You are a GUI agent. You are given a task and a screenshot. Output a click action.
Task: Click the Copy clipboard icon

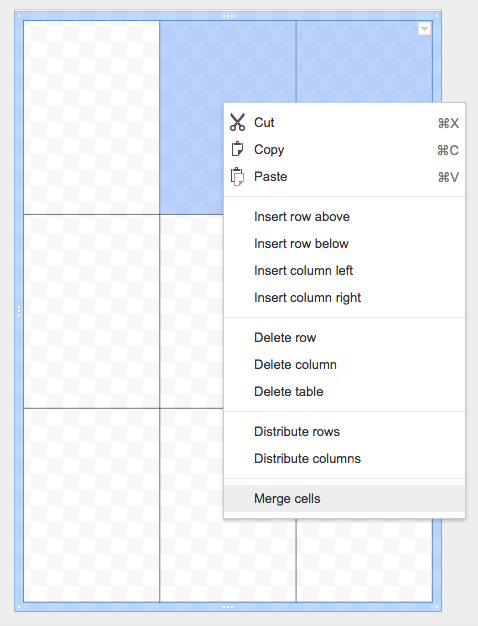point(237,149)
